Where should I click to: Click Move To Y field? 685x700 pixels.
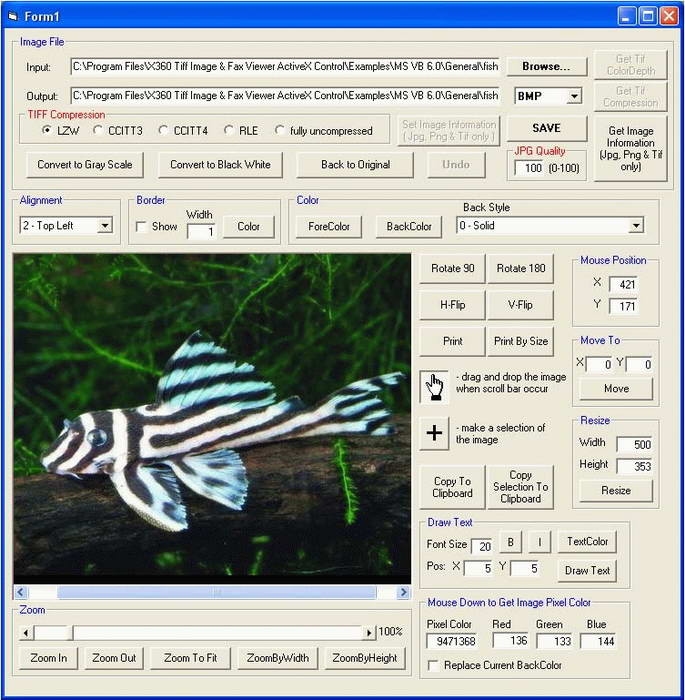639,364
